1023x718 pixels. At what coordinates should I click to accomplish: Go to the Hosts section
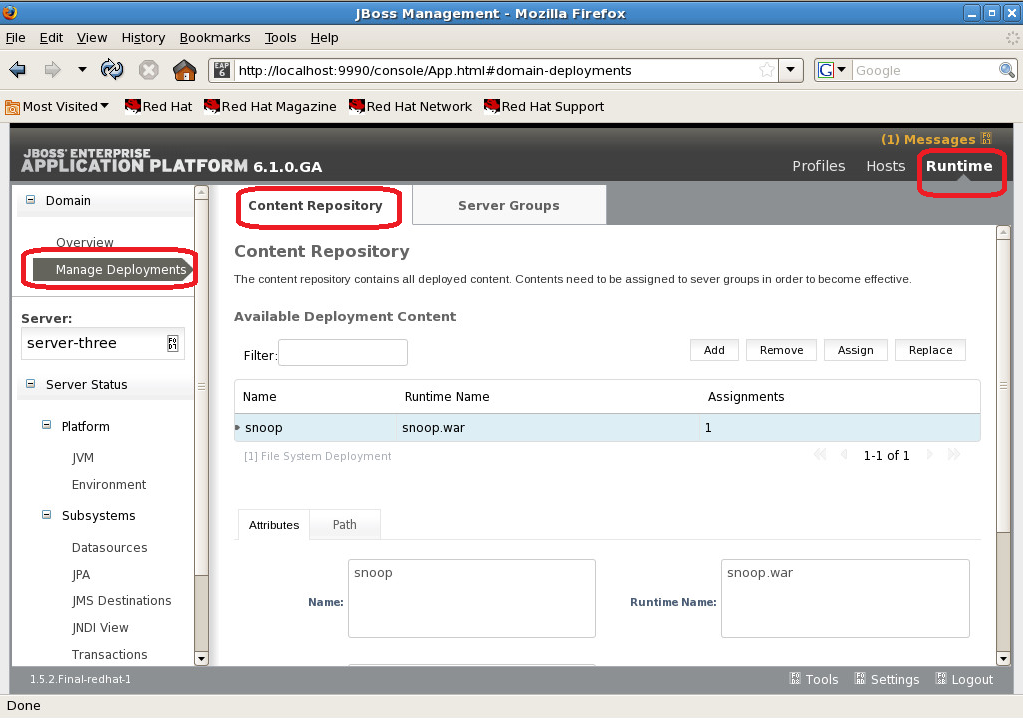(x=885, y=166)
